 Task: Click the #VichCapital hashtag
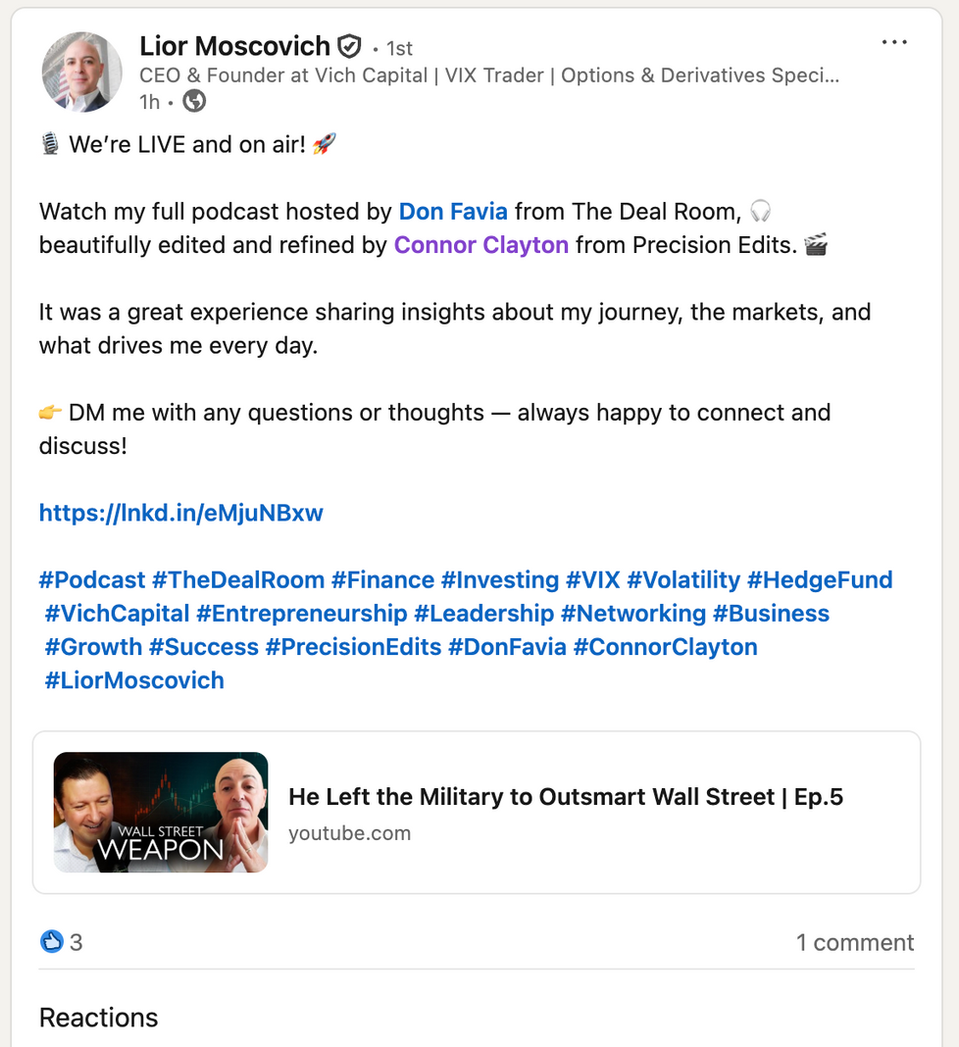click(117, 613)
